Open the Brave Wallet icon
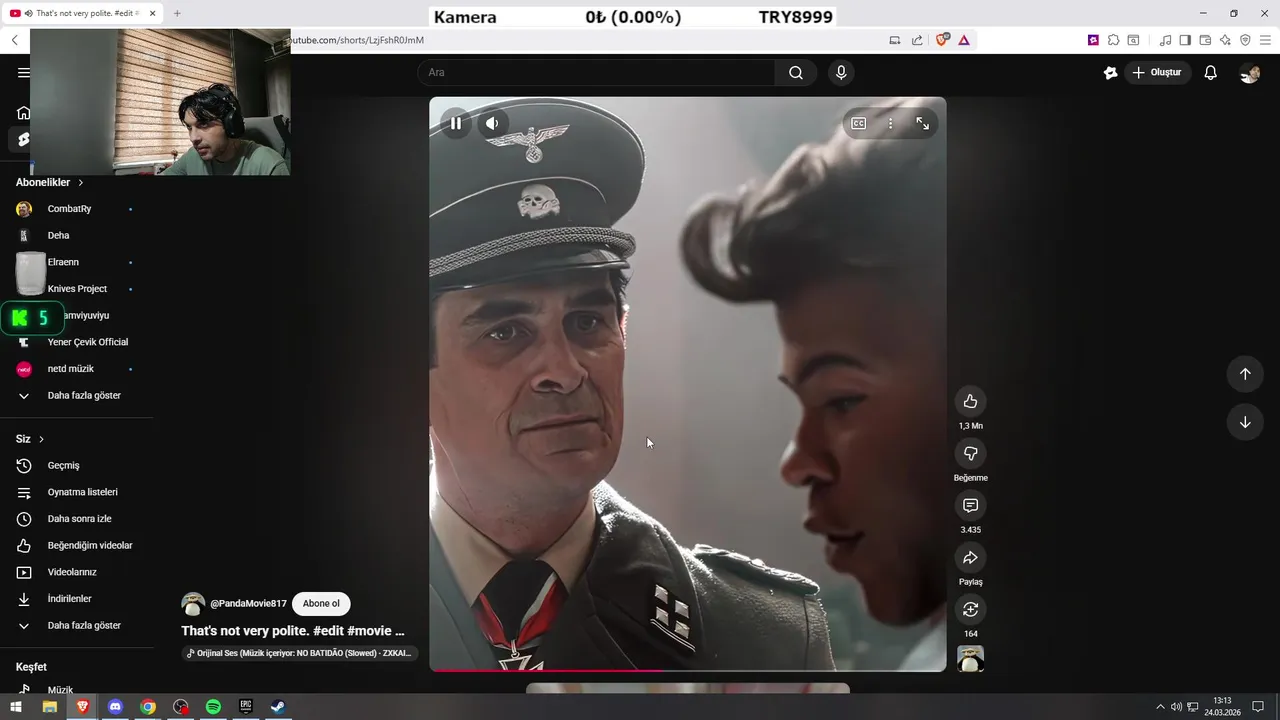Screen dimensions: 1280x720 coord(1205,40)
